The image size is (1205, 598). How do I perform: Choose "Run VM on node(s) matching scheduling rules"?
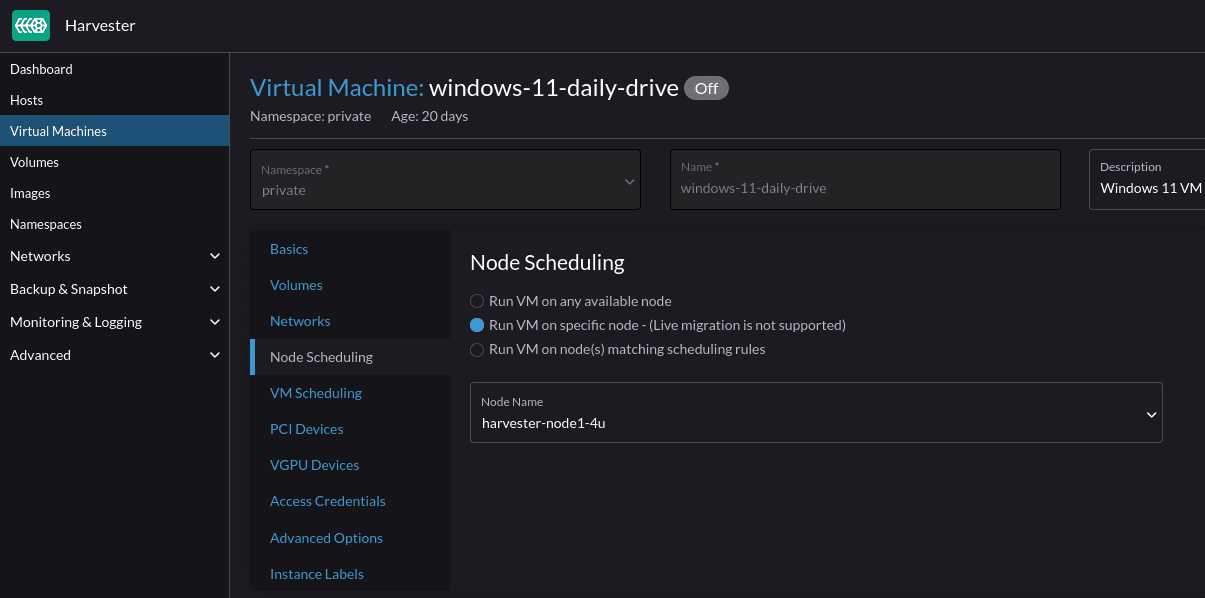[476, 349]
